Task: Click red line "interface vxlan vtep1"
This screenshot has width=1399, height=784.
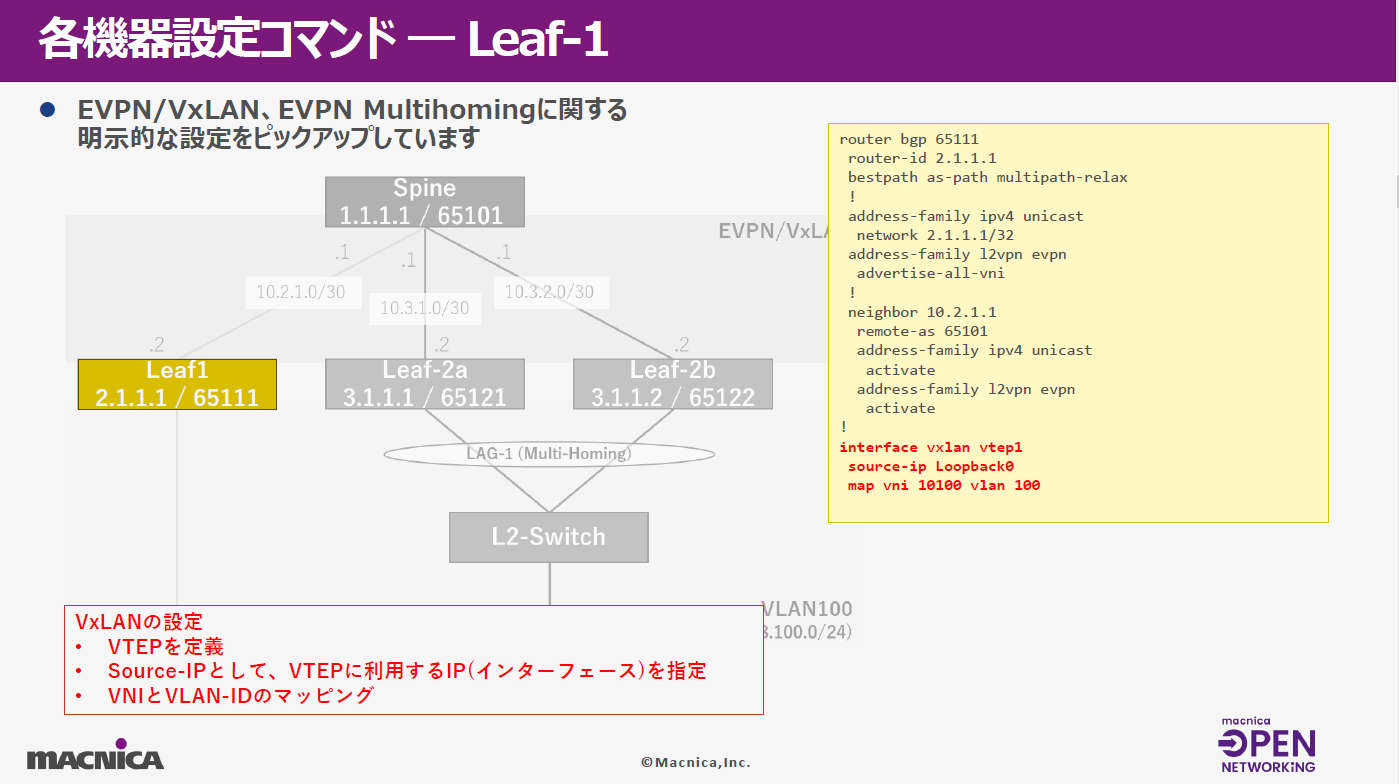Action: pos(931,447)
